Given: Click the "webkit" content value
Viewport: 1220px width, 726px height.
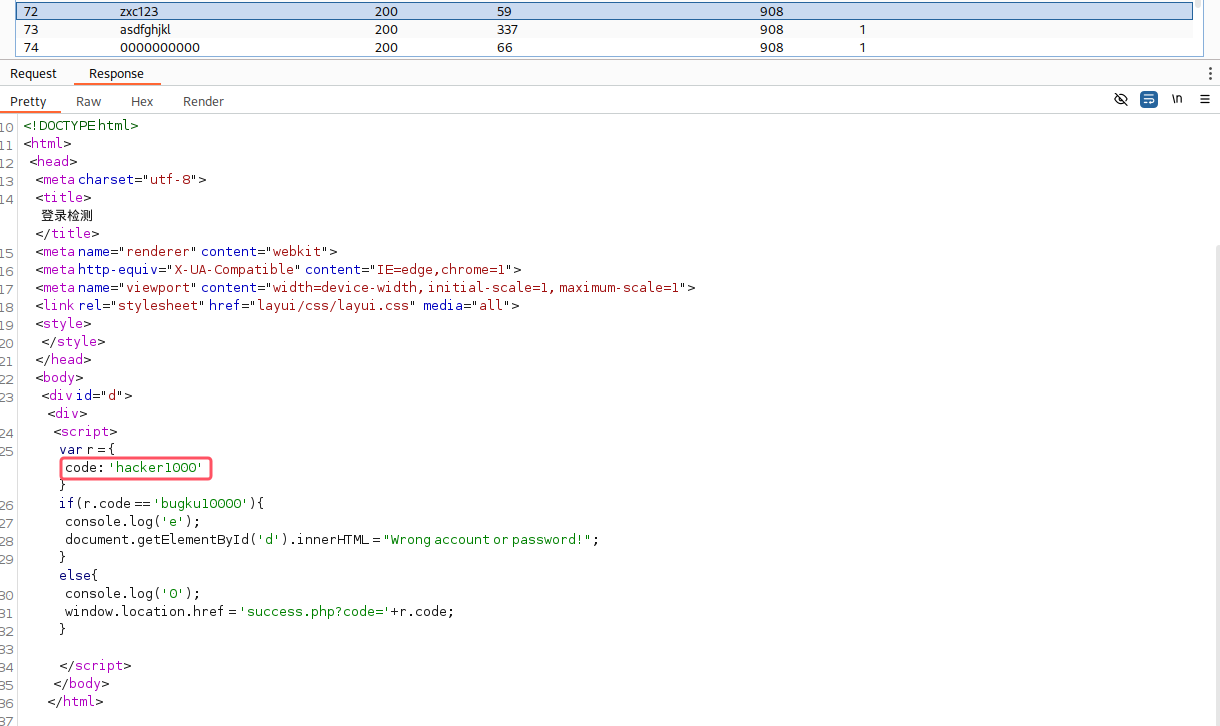Looking at the screenshot, I should 298,252.
